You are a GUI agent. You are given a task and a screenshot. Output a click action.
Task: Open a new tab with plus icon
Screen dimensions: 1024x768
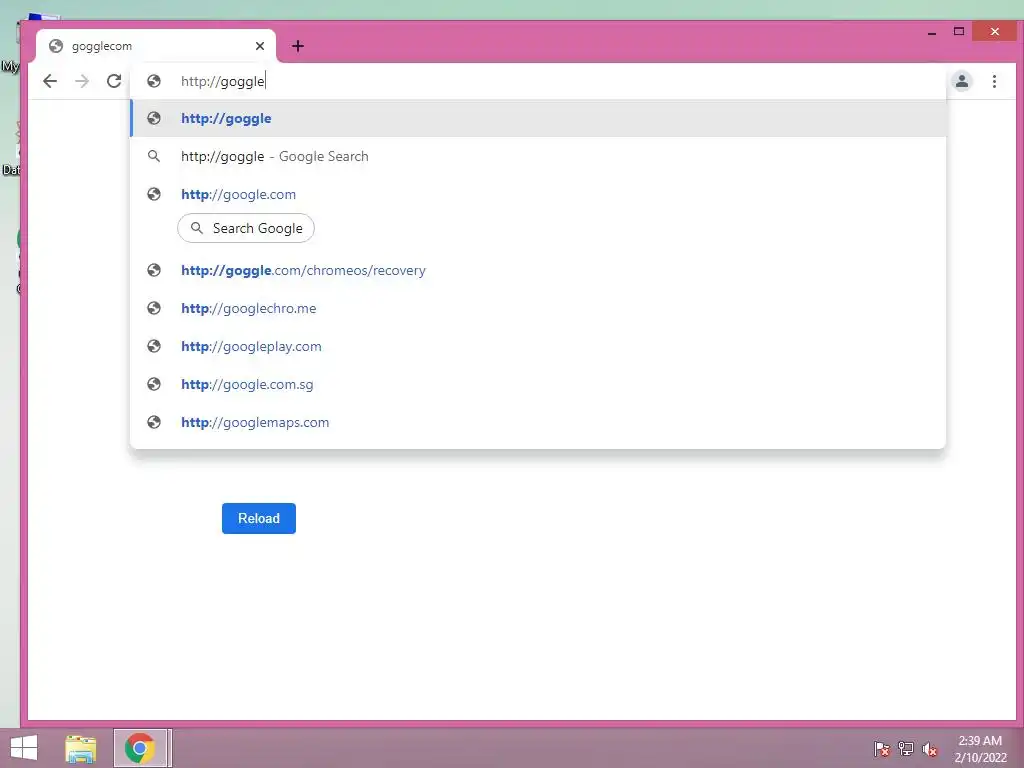pyautogui.click(x=298, y=46)
